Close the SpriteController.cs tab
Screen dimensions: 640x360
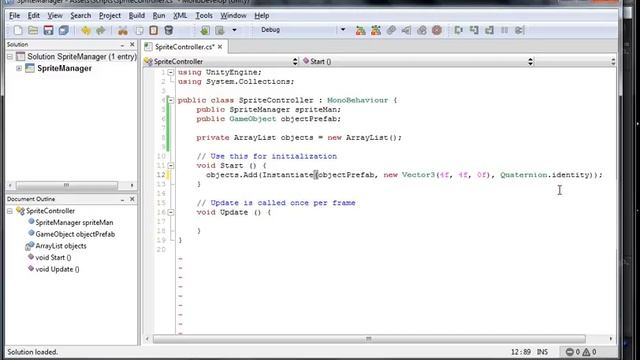click(x=220, y=47)
